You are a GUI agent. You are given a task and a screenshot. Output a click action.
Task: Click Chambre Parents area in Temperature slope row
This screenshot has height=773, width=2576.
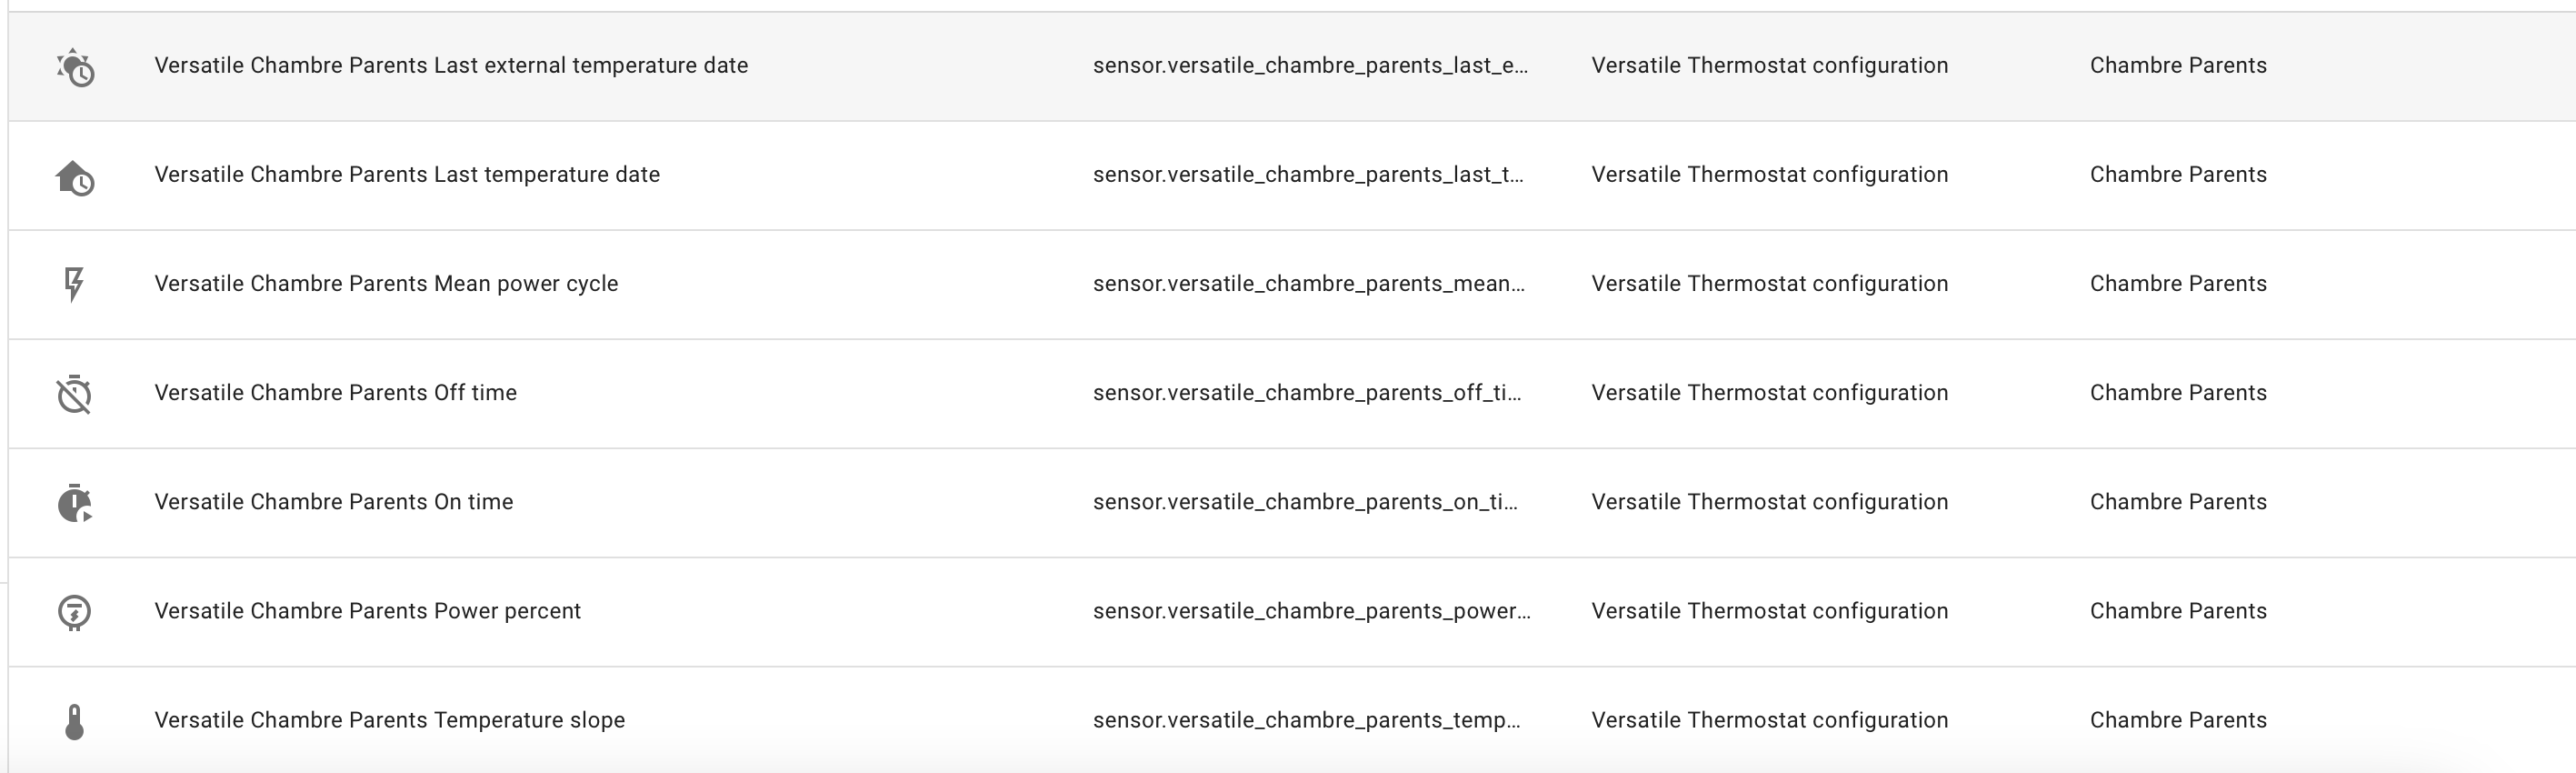point(2178,720)
